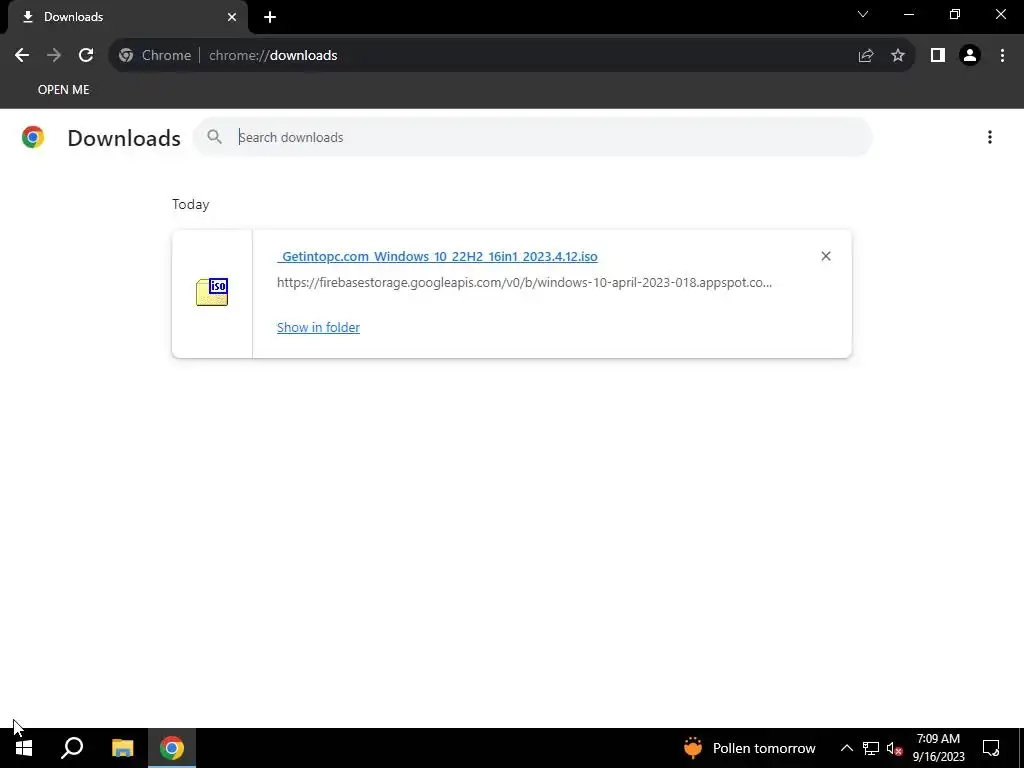1024x768 pixels.
Task: Open the Getintopc.com Windows 10 ISO file link
Action: pos(437,257)
